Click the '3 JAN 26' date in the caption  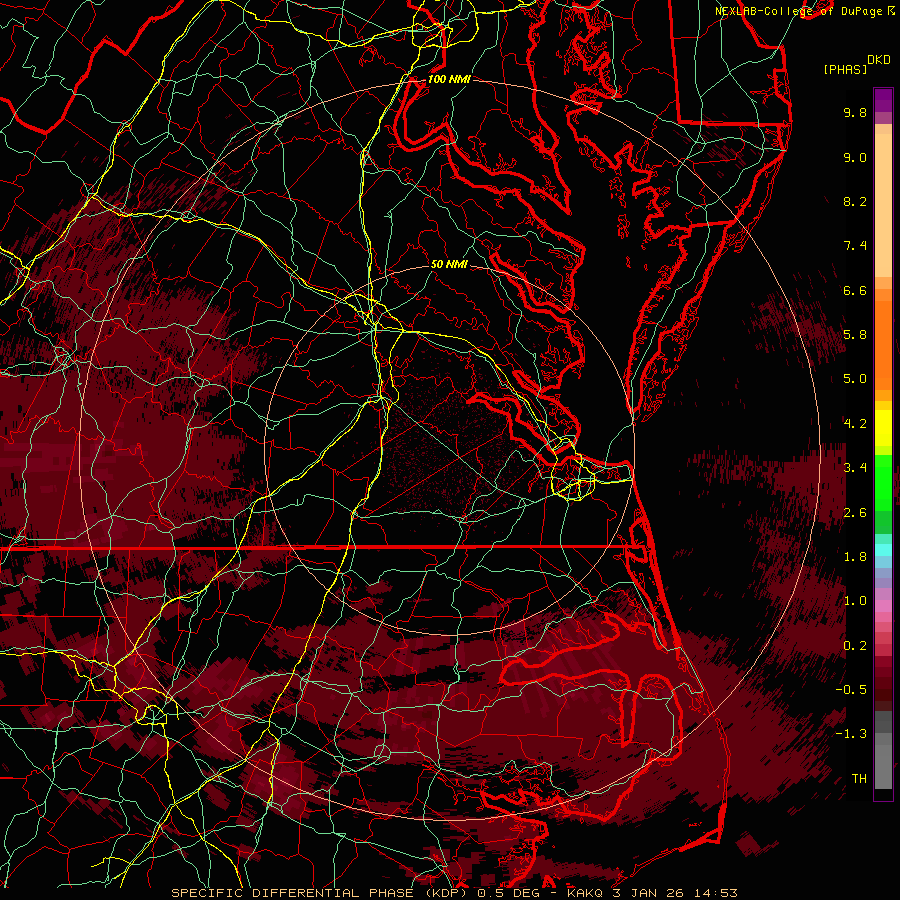(650, 893)
